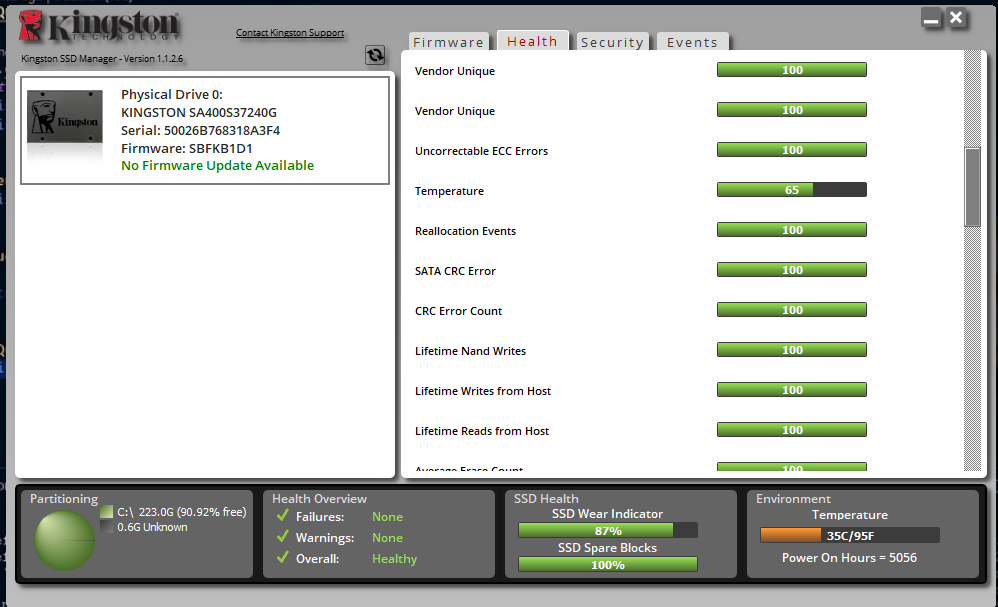998x607 pixels.
Task: Click 'Serial: 50026B768318A3F4' text
Action: point(200,130)
